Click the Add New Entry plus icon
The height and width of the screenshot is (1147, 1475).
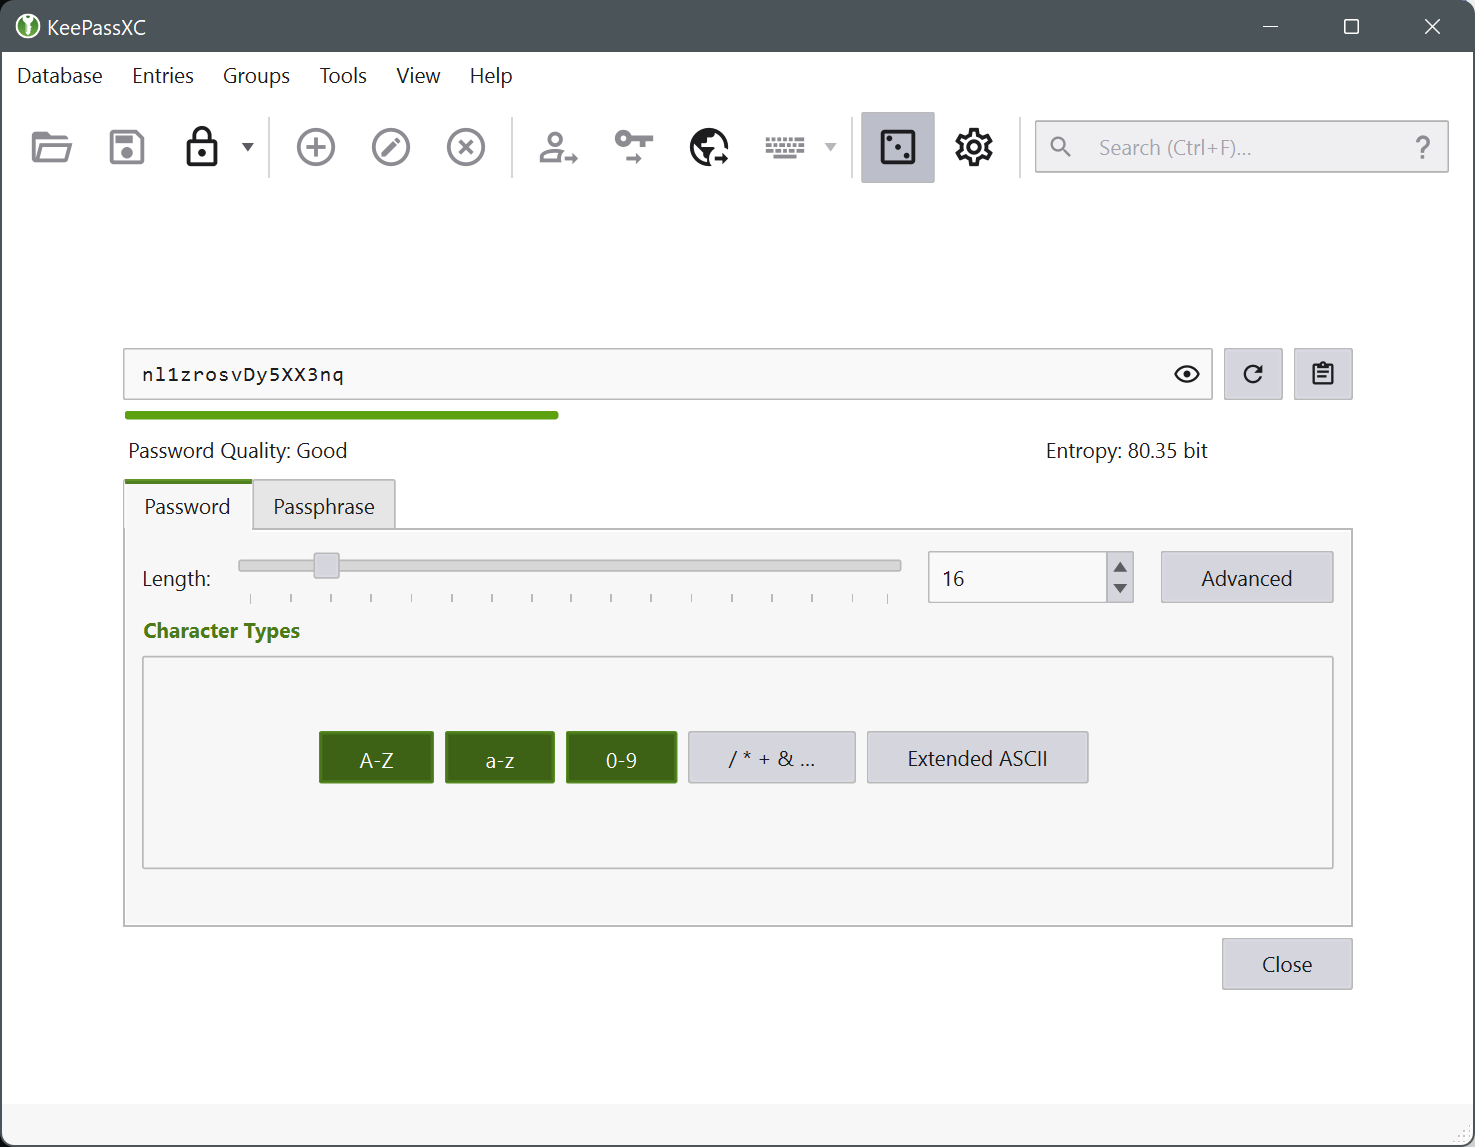(x=316, y=147)
